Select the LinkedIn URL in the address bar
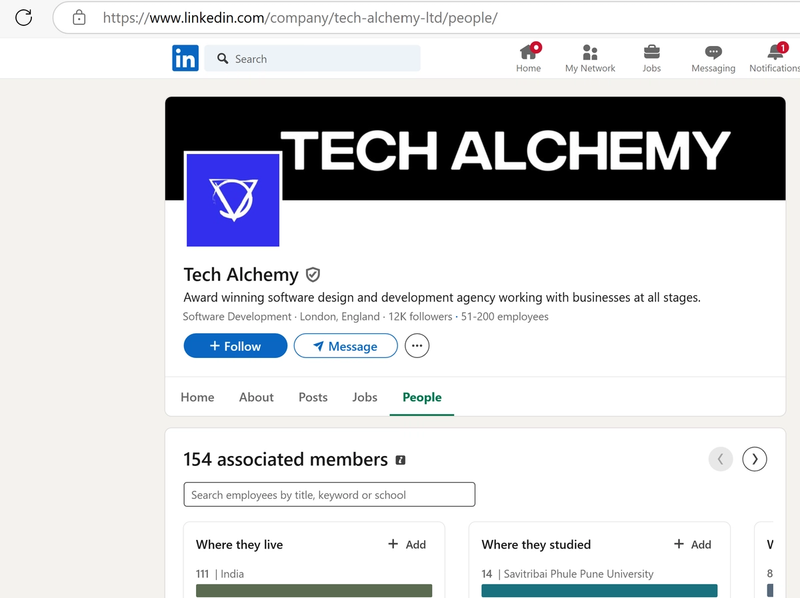 tap(300, 18)
